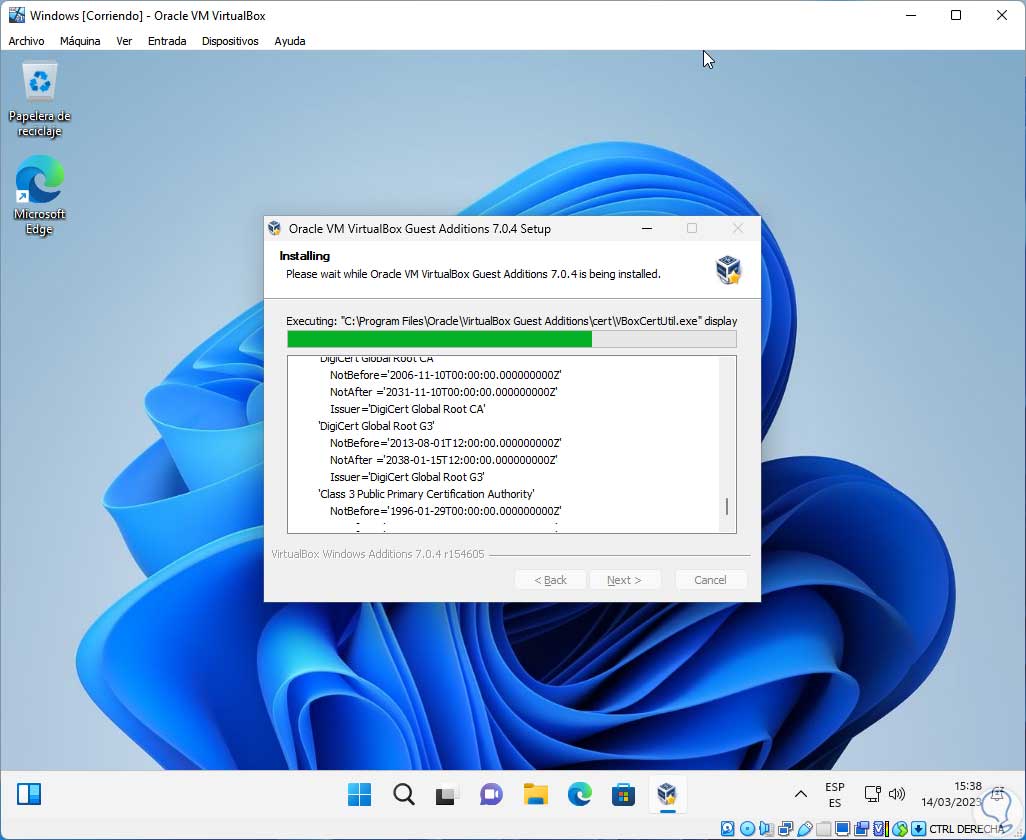Select the Issuer='DigiCert Global Root G3' line

pos(407,477)
